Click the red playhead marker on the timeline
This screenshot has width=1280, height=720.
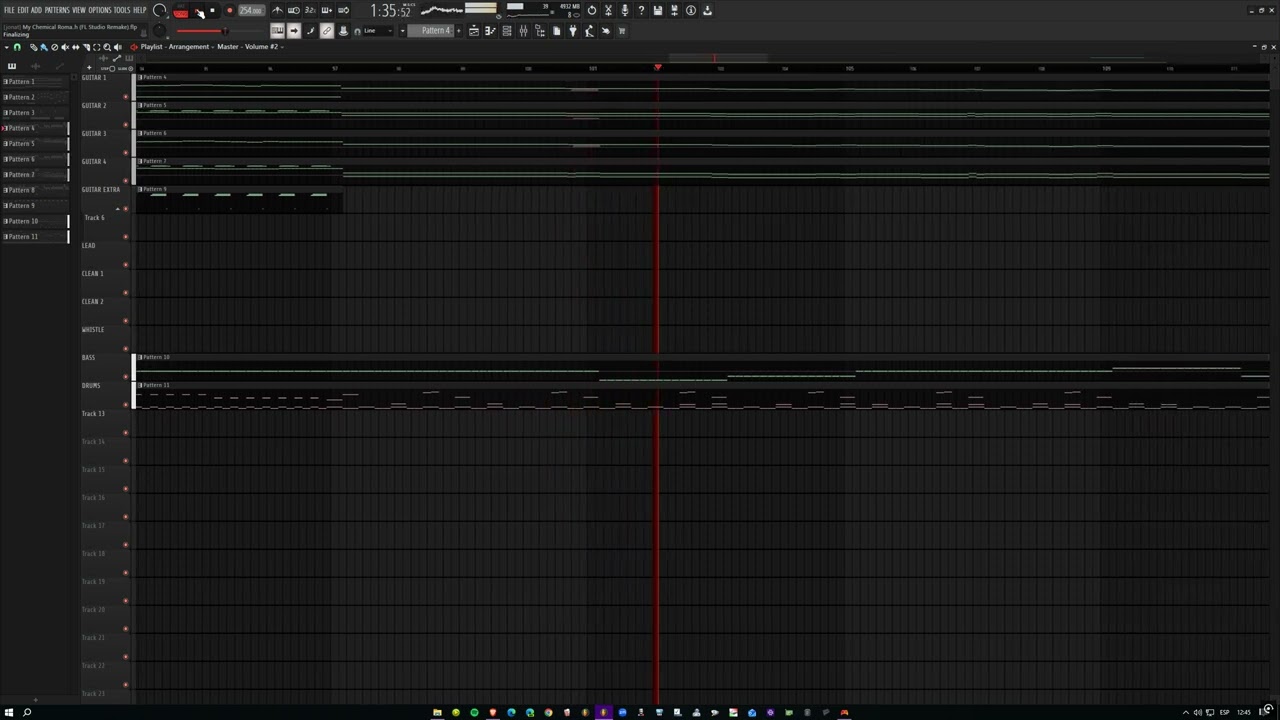click(x=657, y=67)
